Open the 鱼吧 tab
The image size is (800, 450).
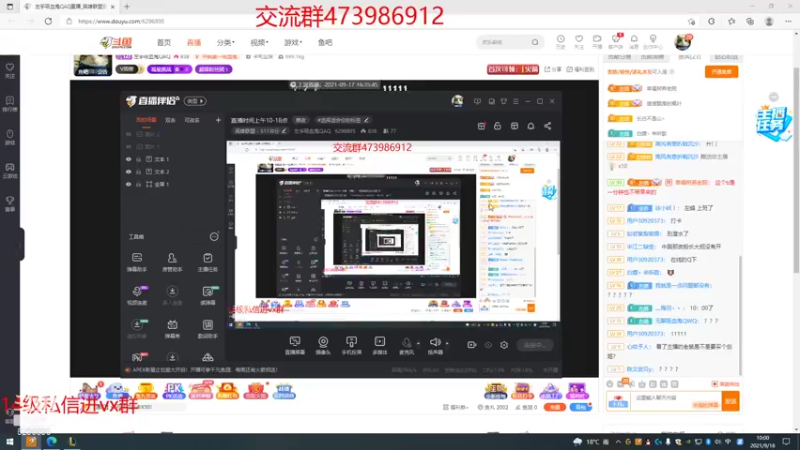click(x=325, y=42)
